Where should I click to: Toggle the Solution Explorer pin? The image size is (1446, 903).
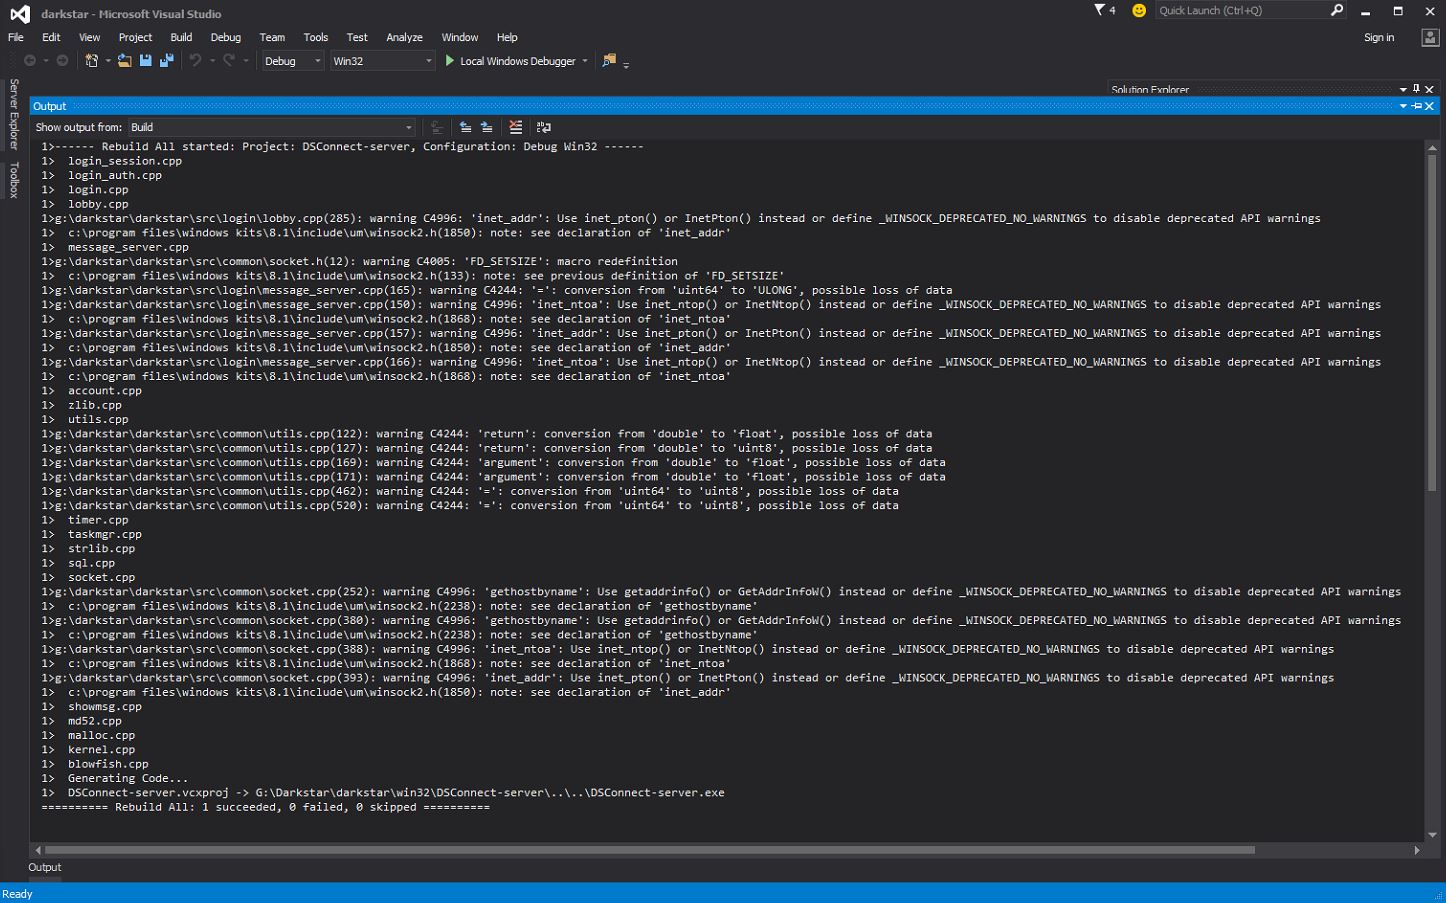click(x=1416, y=89)
